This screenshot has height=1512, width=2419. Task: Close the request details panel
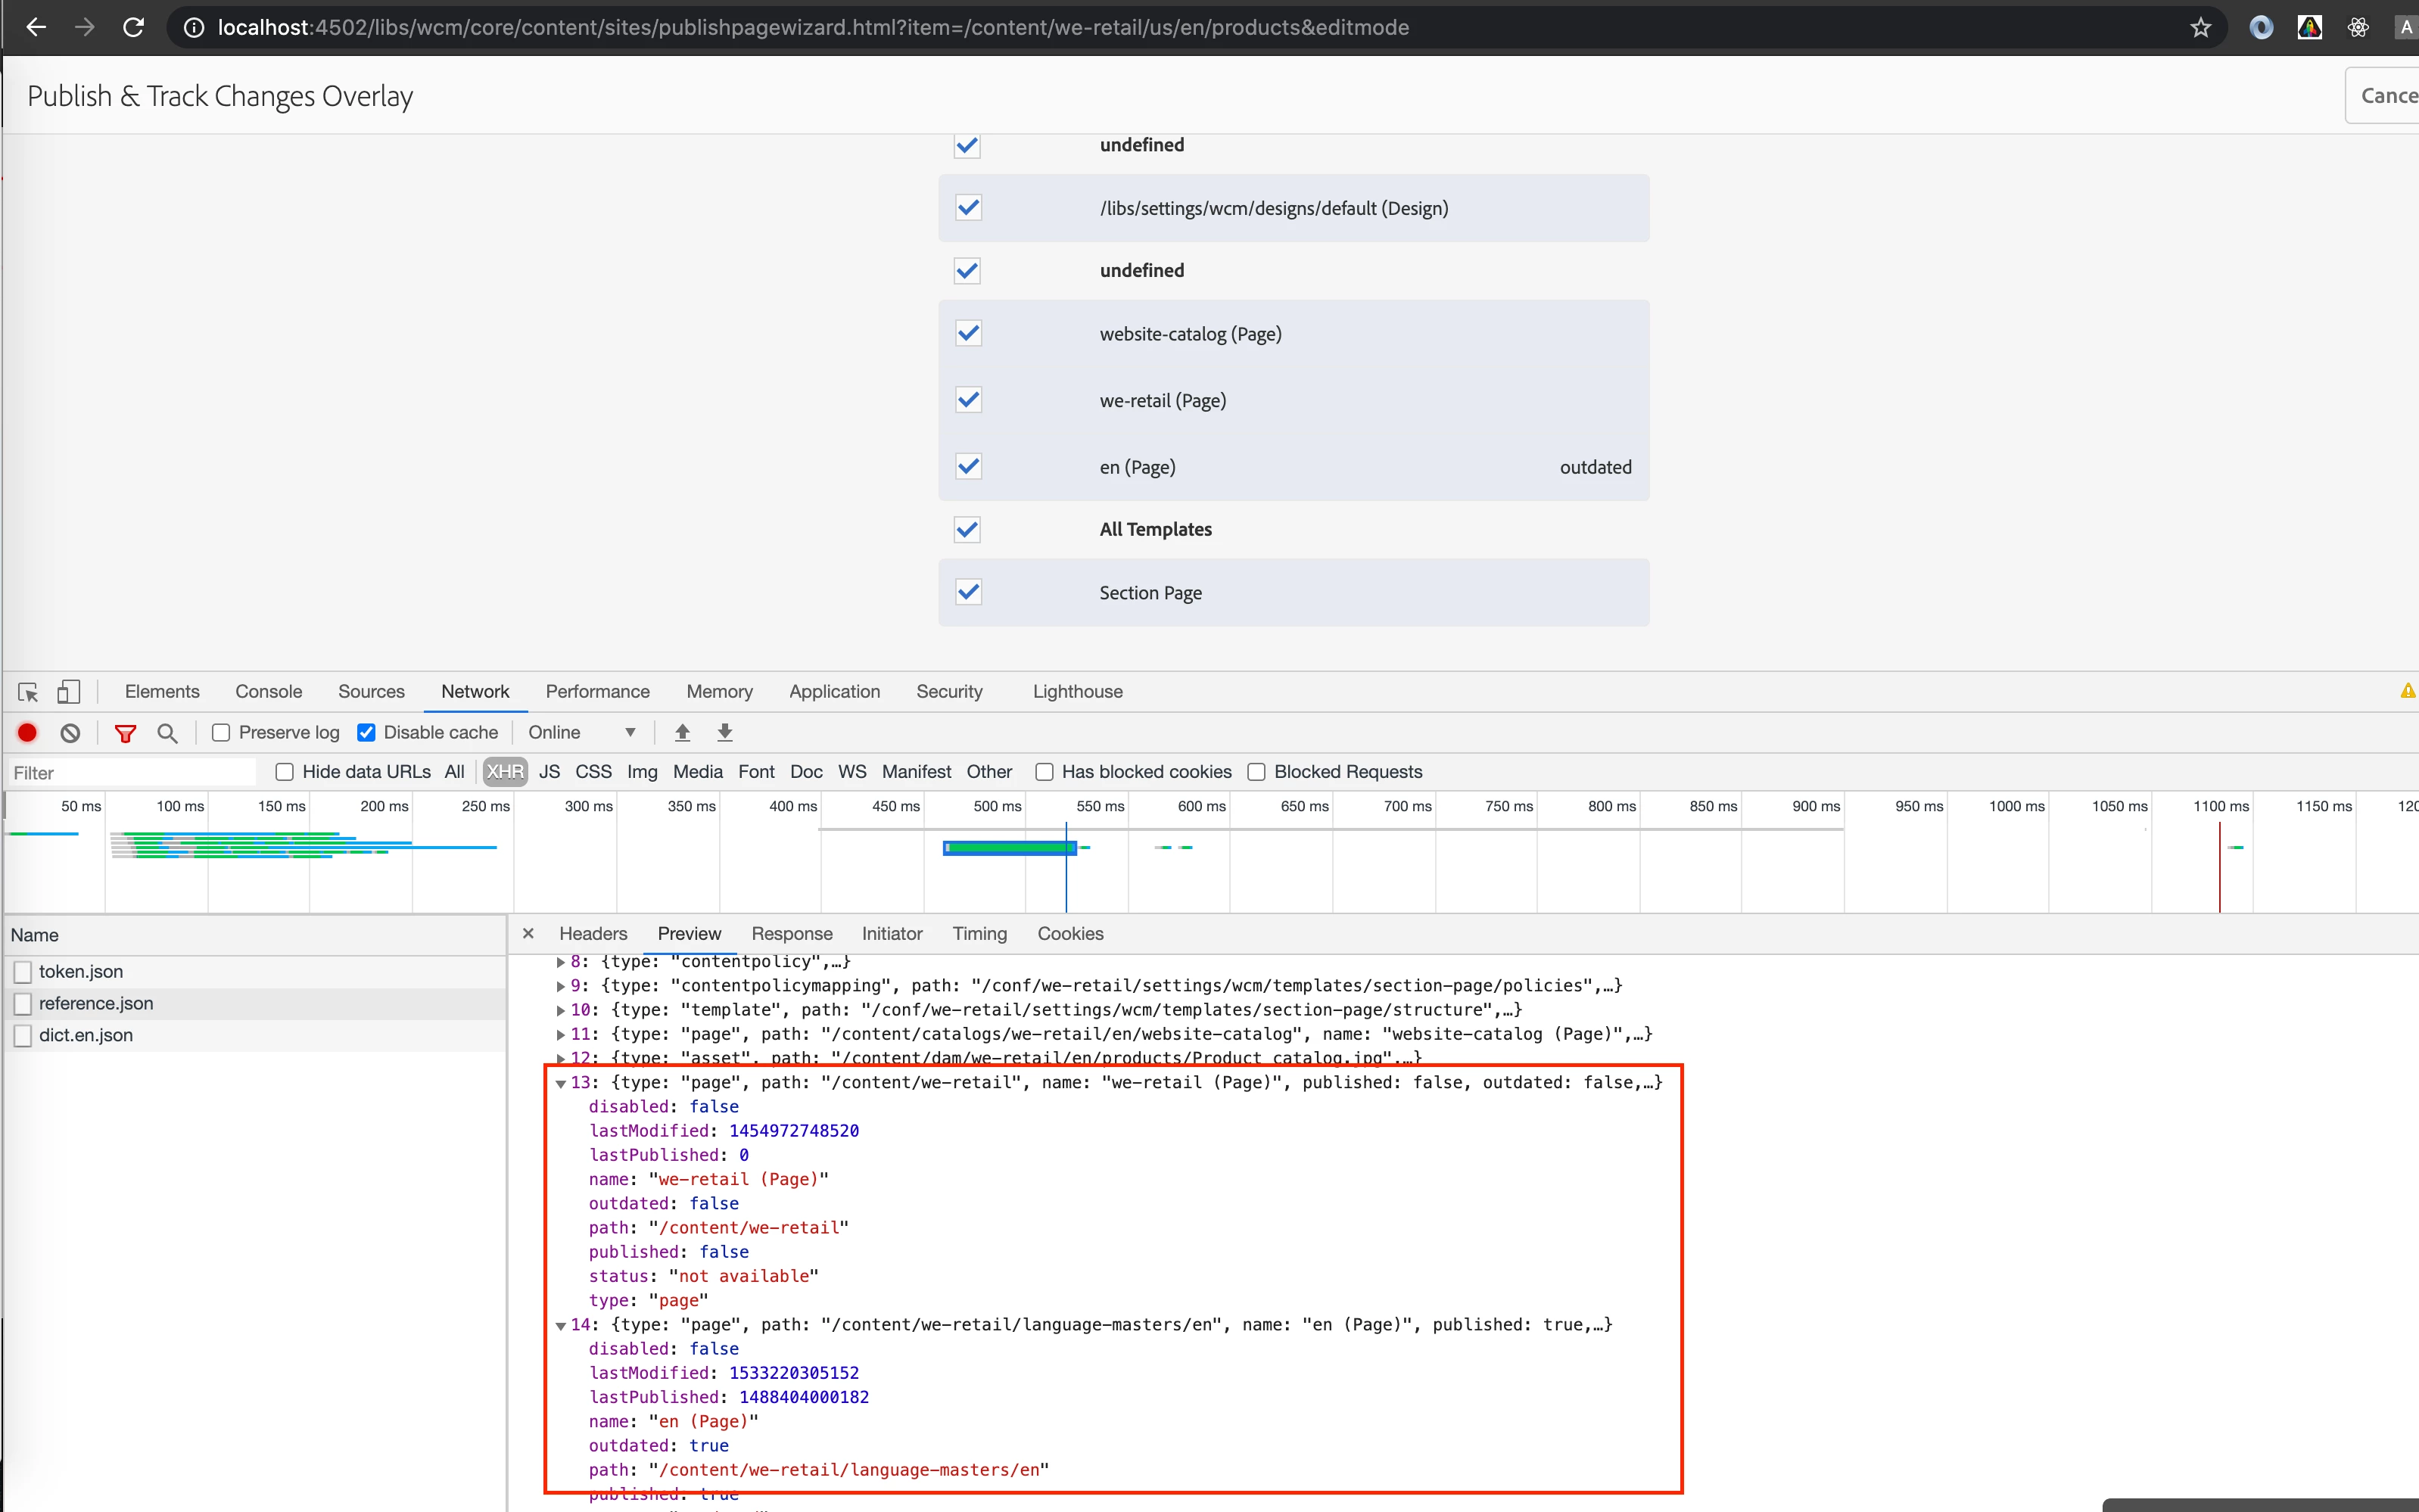(528, 934)
